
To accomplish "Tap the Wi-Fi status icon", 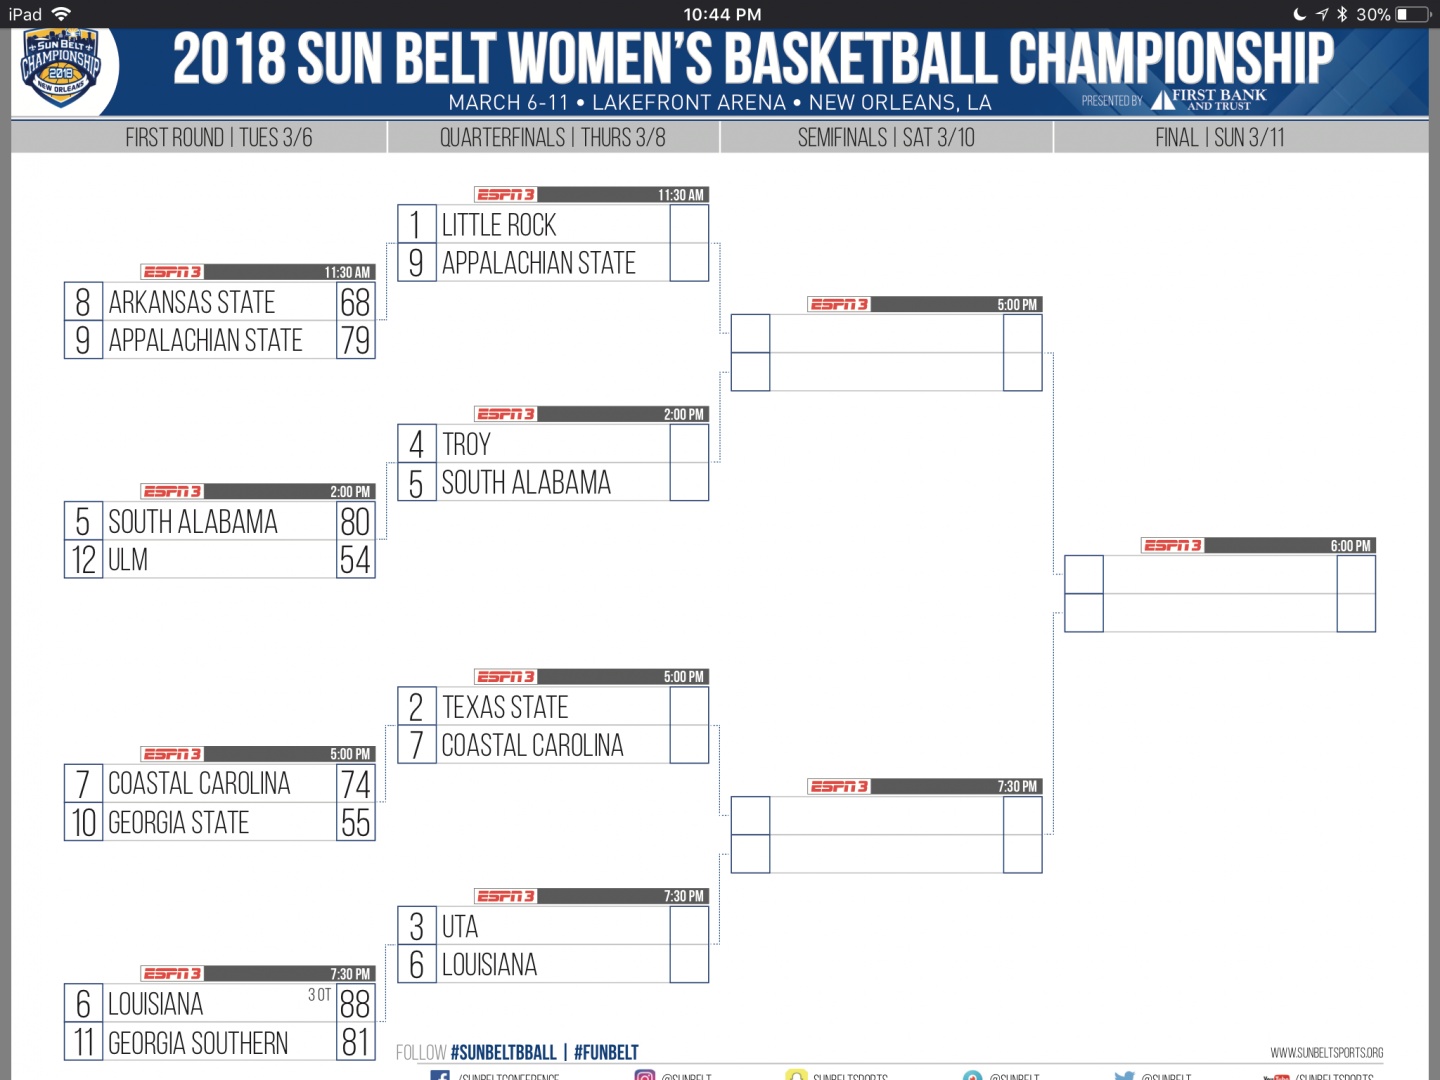I will click(61, 14).
